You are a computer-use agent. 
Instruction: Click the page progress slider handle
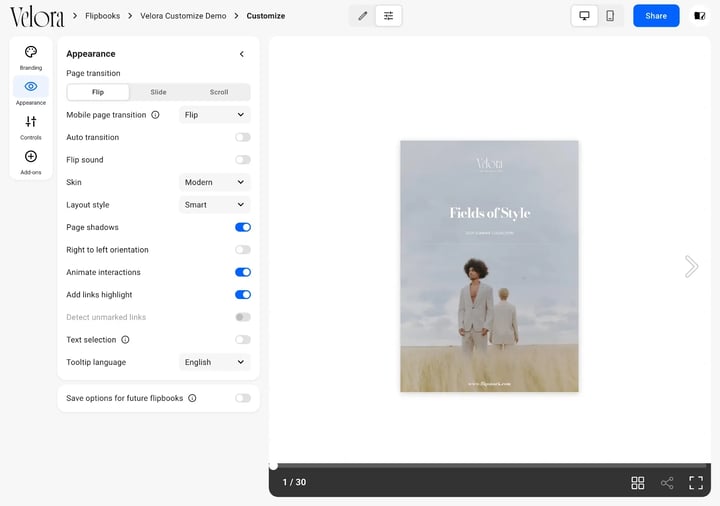273,466
